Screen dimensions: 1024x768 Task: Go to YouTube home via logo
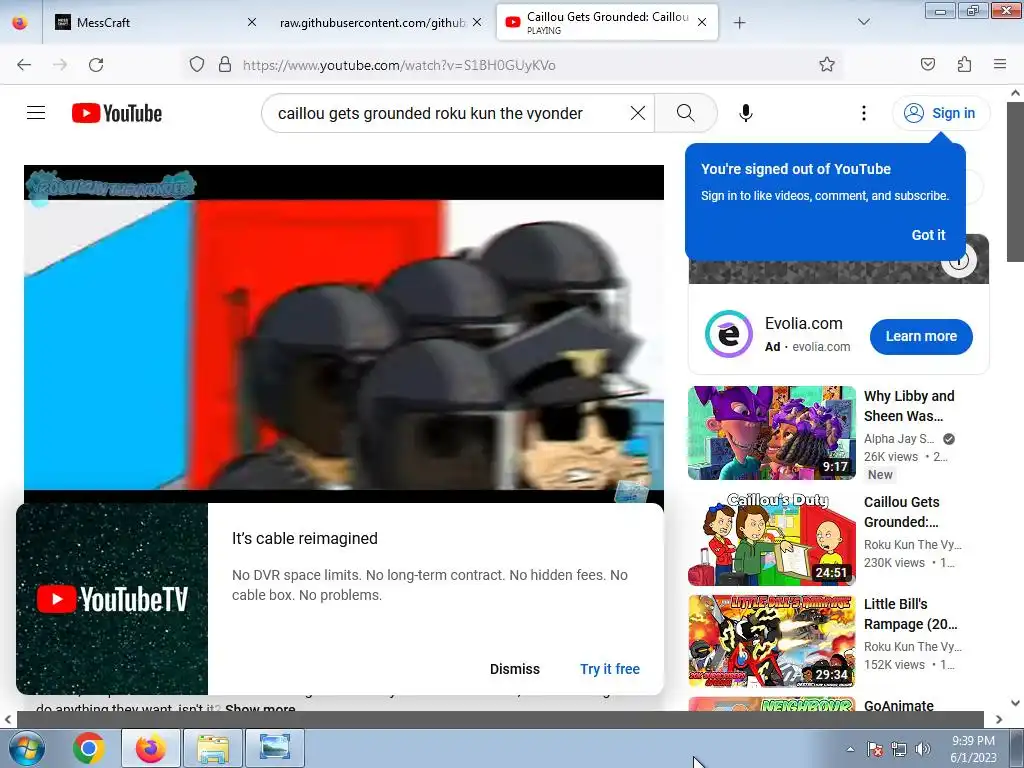coord(117,113)
